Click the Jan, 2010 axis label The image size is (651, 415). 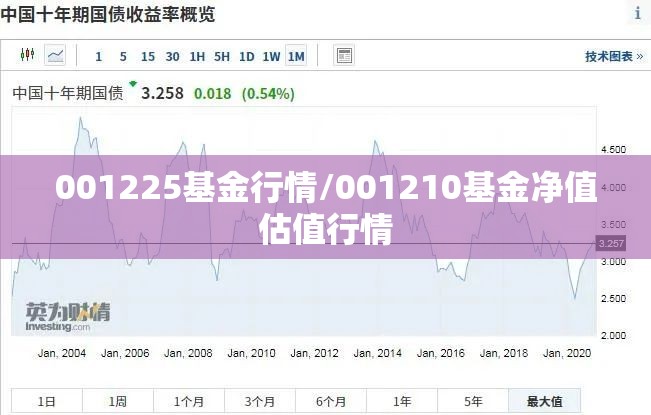251,353
